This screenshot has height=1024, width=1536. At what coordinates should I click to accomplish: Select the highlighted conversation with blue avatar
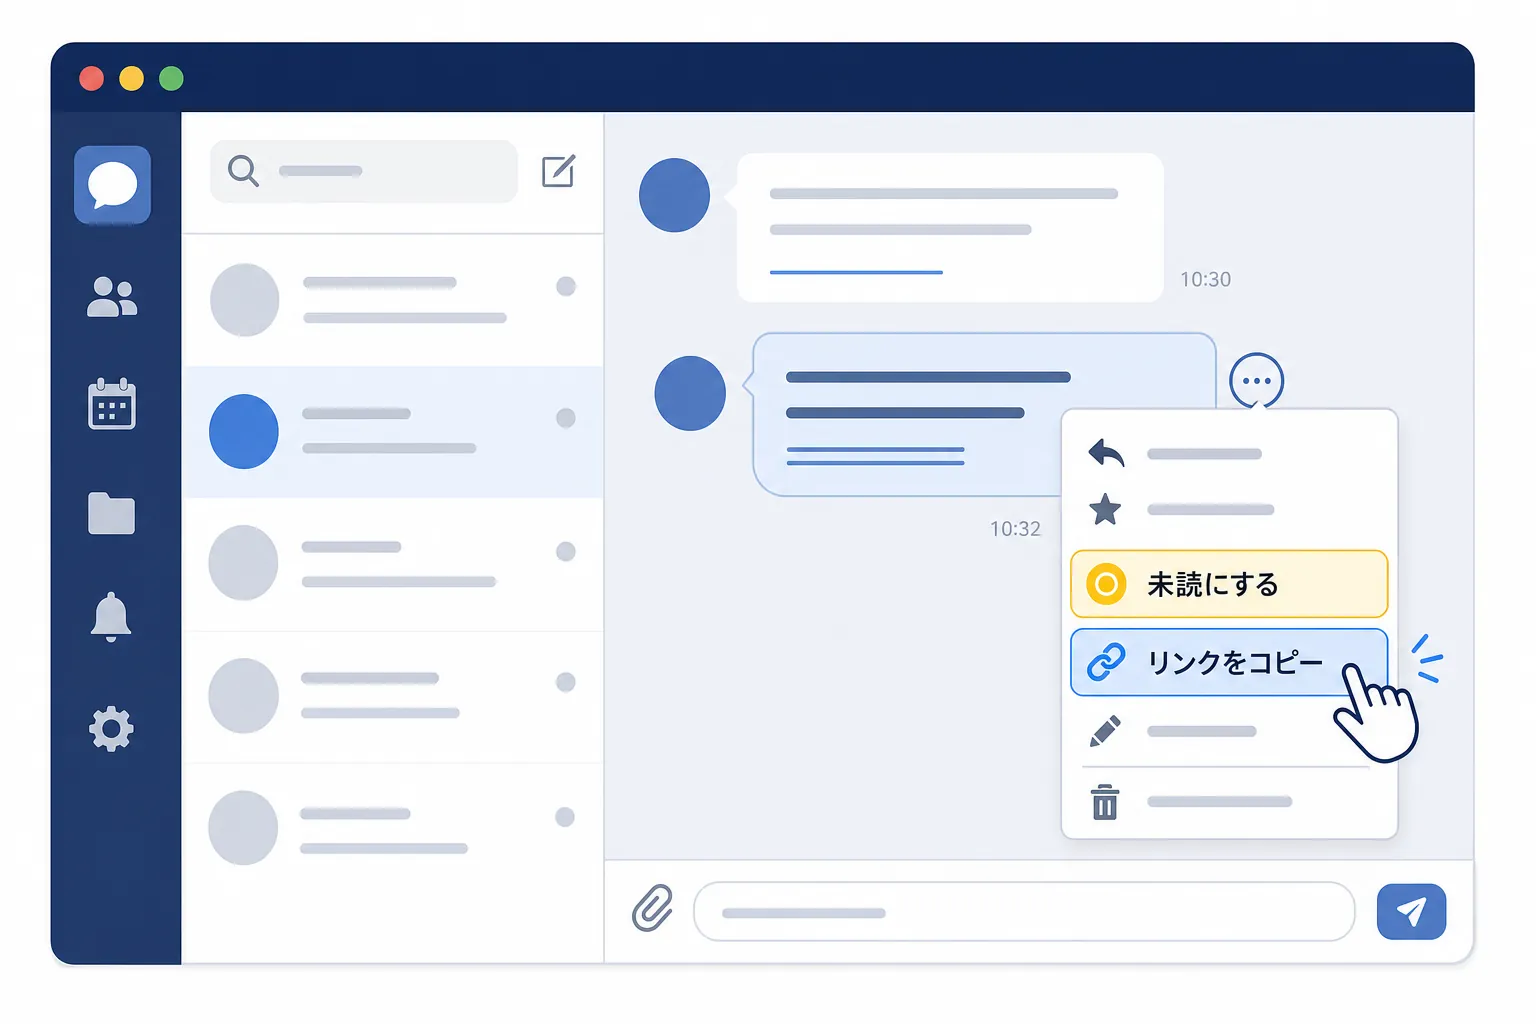[393, 432]
